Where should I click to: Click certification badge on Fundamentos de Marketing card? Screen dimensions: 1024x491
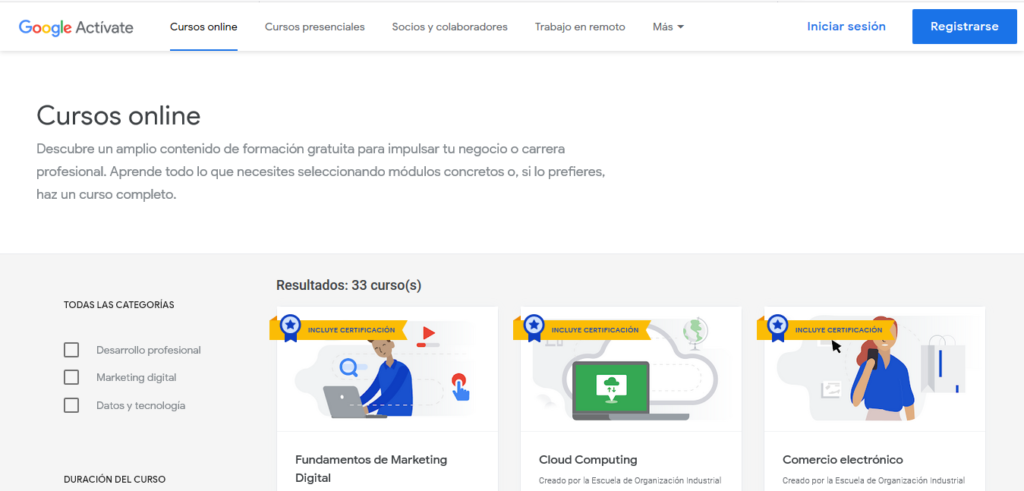(x=290, y=327)
